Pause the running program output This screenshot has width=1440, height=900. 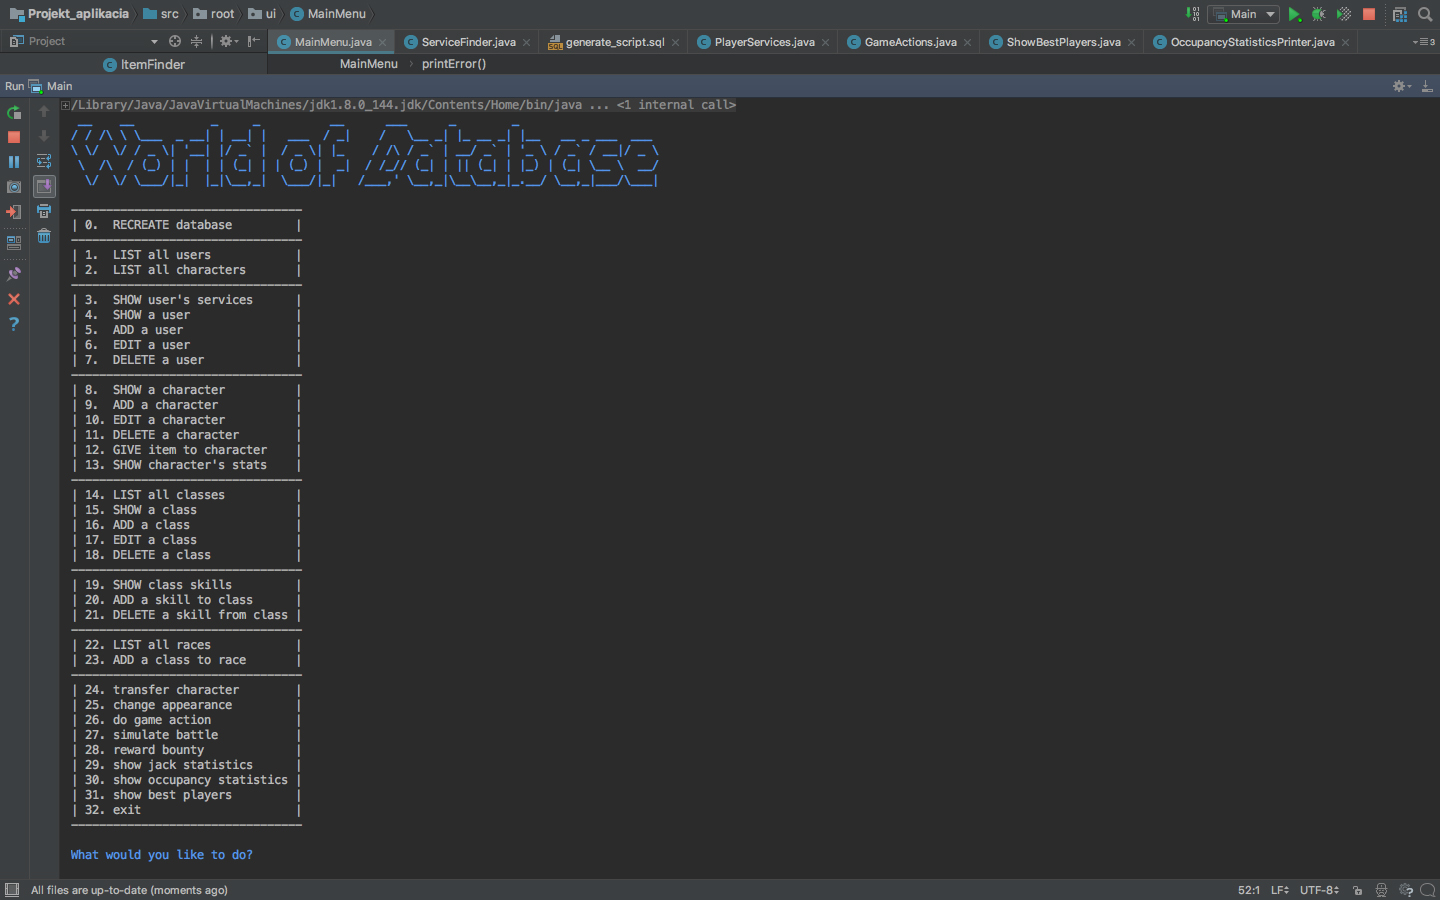(14, 162)
